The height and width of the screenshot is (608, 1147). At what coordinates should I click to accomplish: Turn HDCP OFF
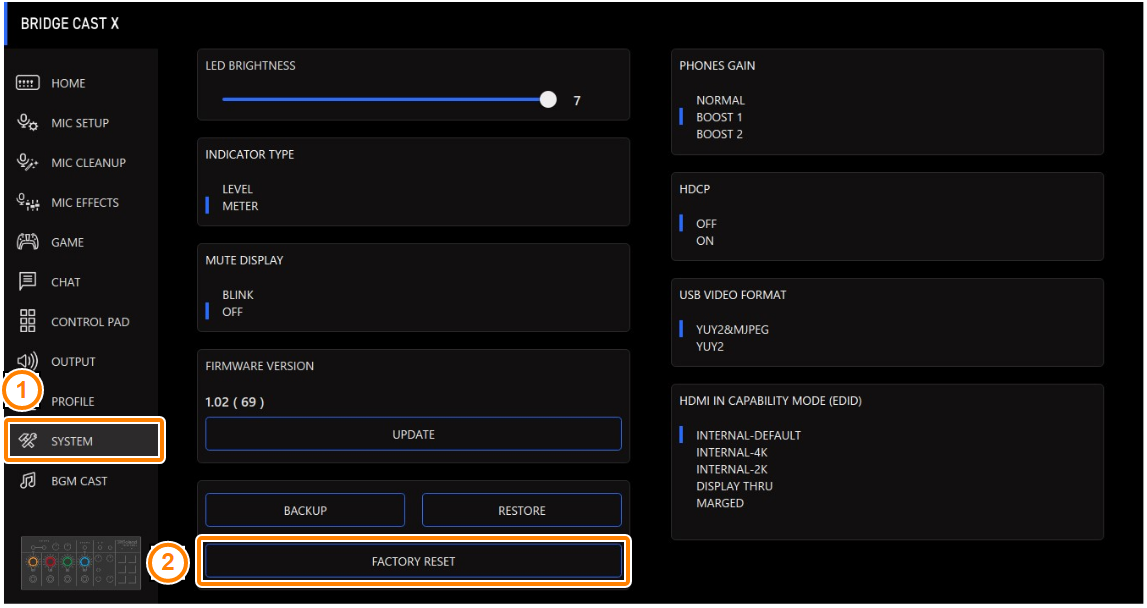(706, 224)
